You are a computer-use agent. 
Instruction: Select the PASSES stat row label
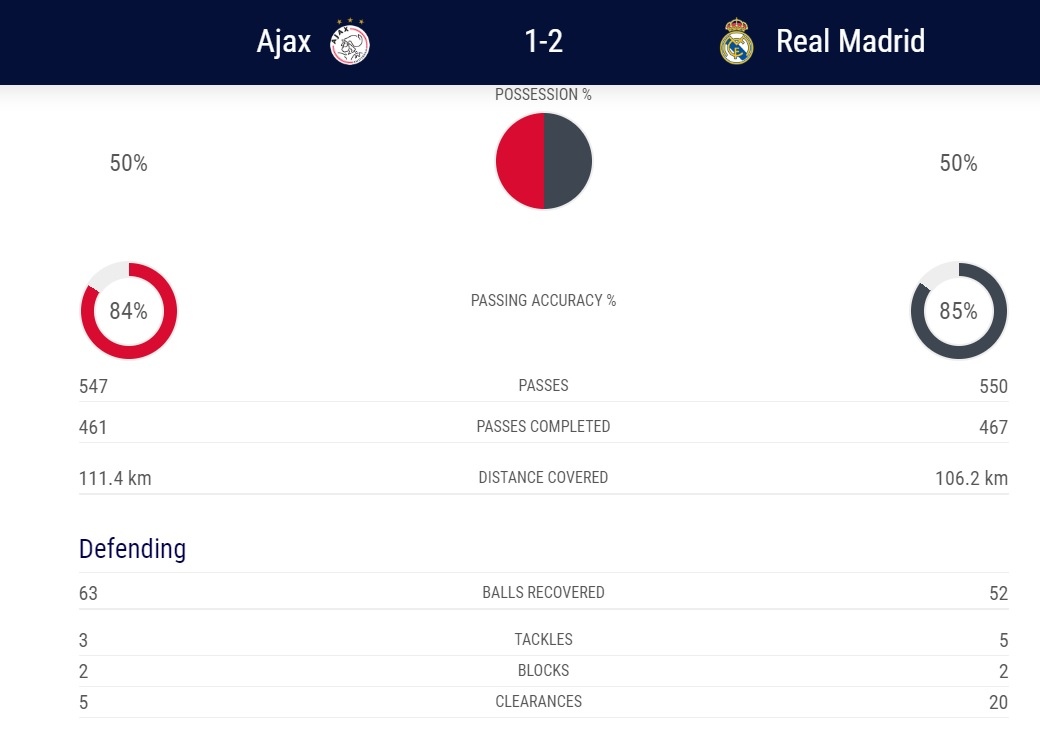[x=543, y=385]
